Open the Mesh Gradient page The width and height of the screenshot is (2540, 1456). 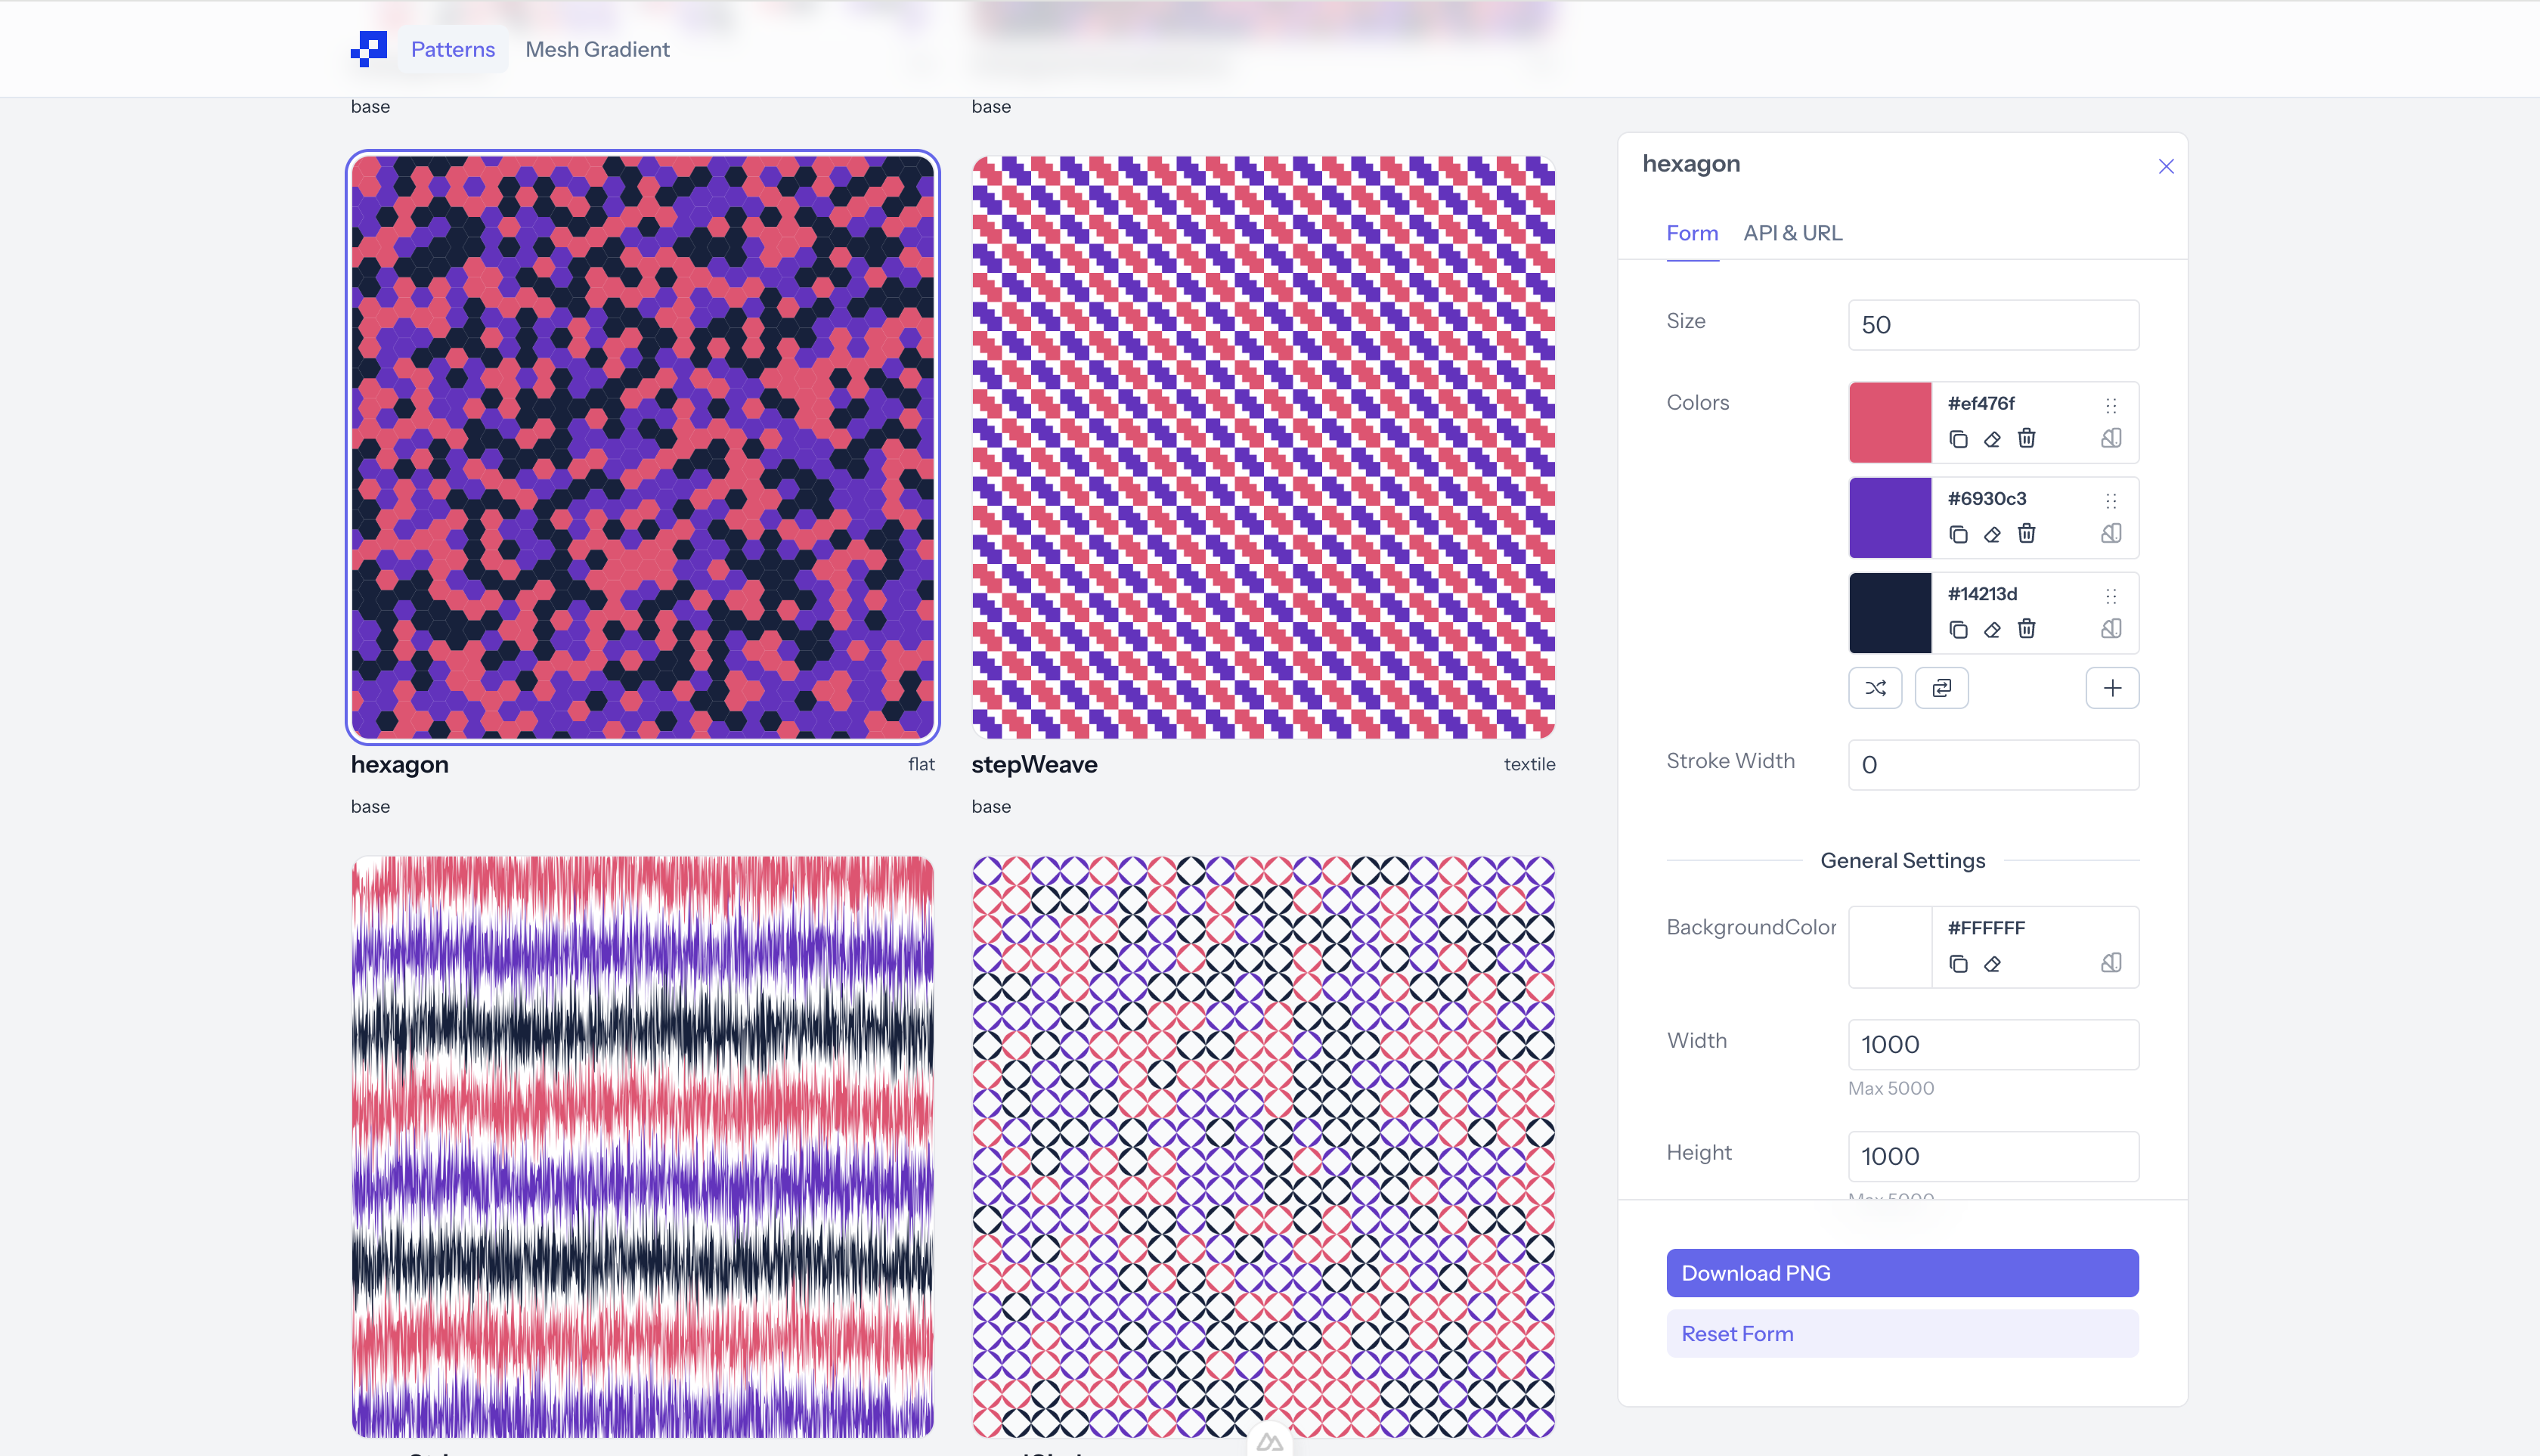coord(597,49)
